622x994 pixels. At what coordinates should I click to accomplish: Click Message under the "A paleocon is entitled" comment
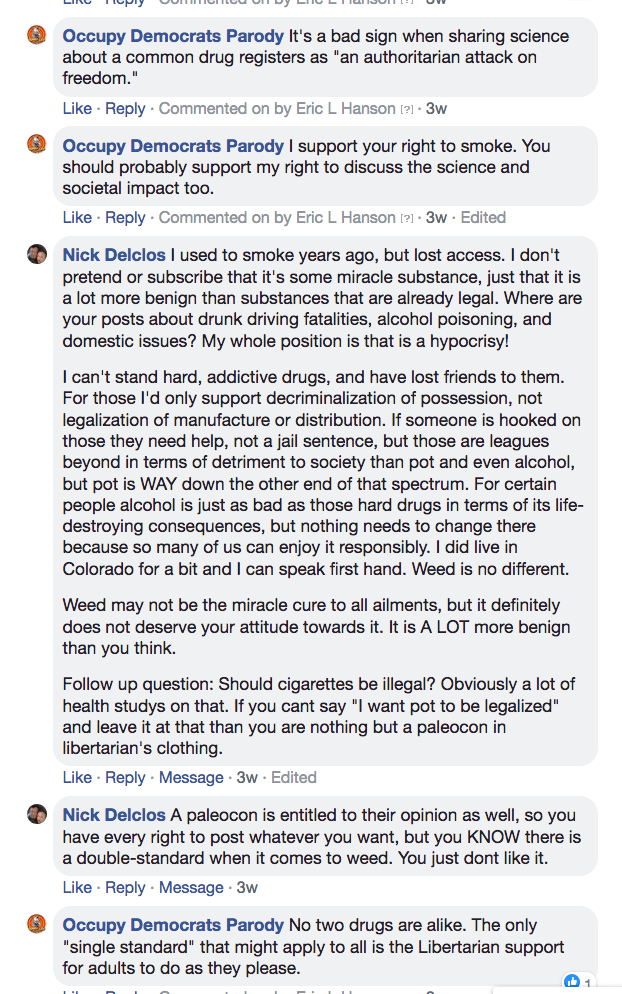click(191, 887)
